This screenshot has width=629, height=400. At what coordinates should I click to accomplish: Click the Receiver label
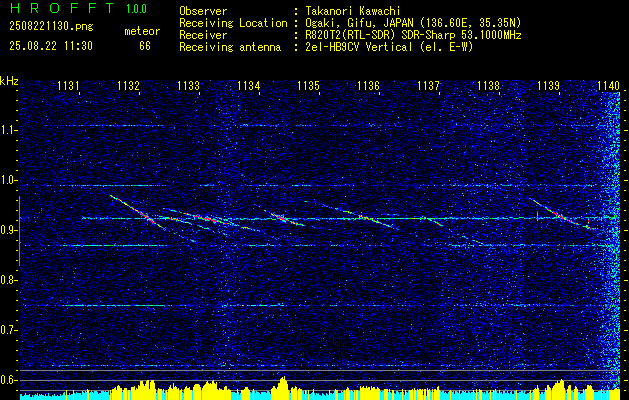click(x=203, y=35)
